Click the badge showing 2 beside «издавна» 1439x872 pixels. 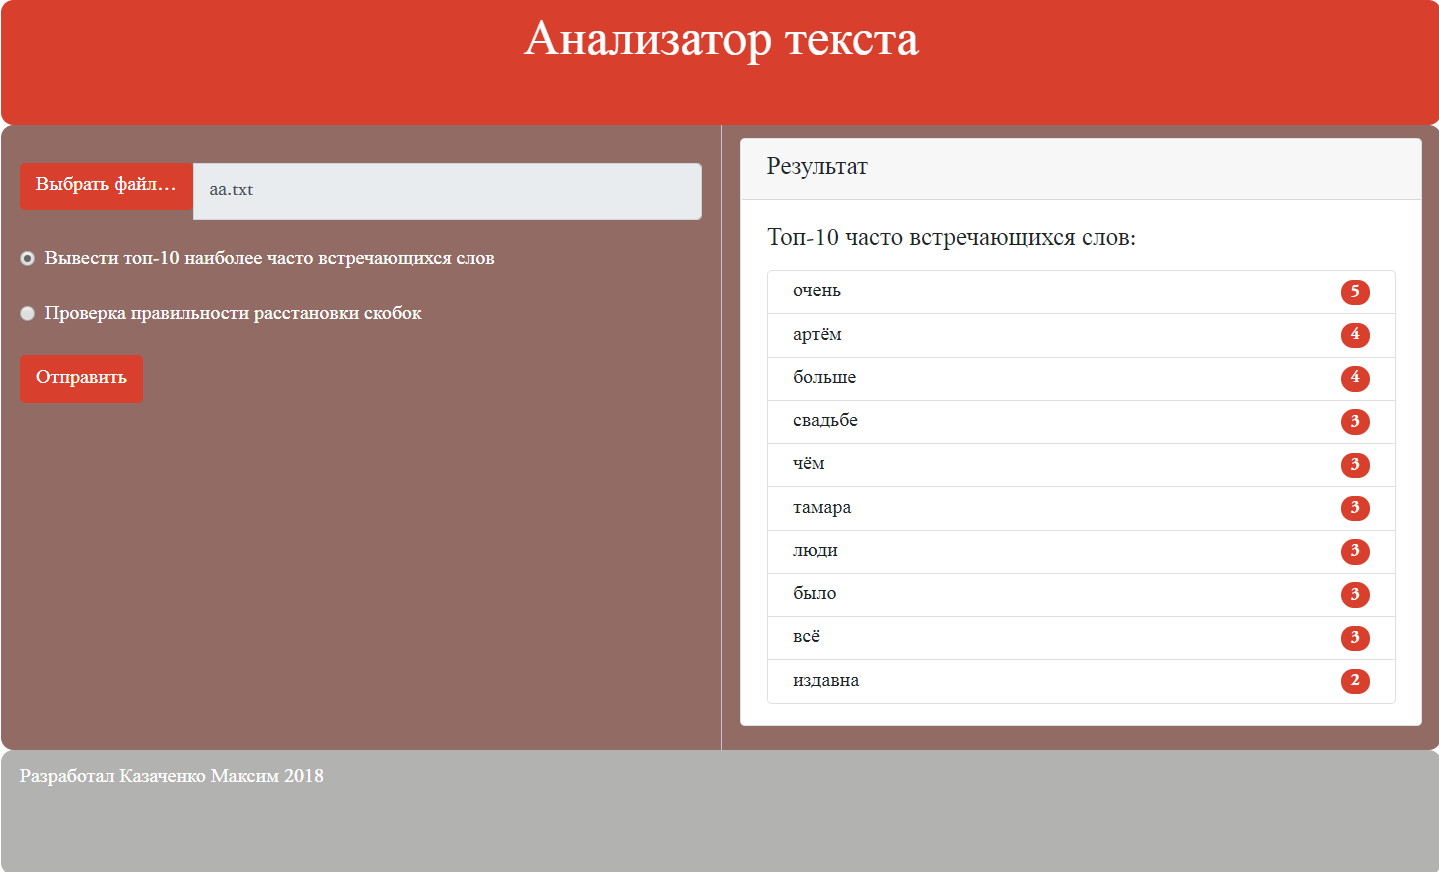pos(1355,681)
